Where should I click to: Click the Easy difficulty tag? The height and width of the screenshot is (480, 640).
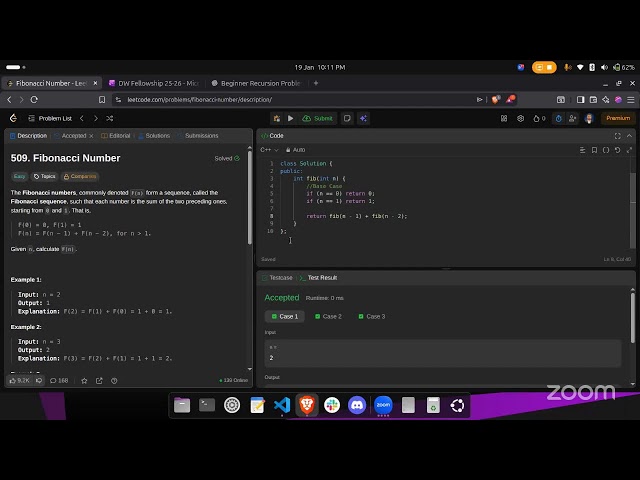(19, 176)
